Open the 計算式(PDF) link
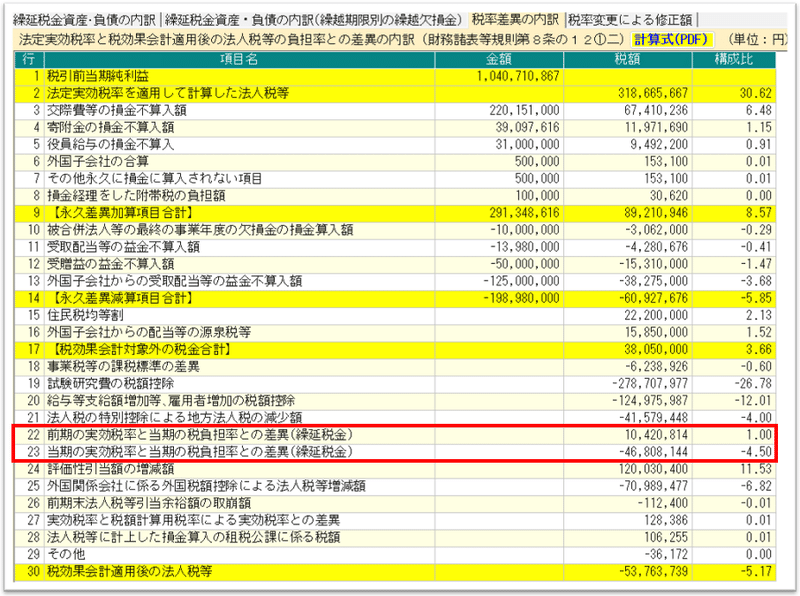The width and height of the screenshot is (800, 596). (671, 39)
